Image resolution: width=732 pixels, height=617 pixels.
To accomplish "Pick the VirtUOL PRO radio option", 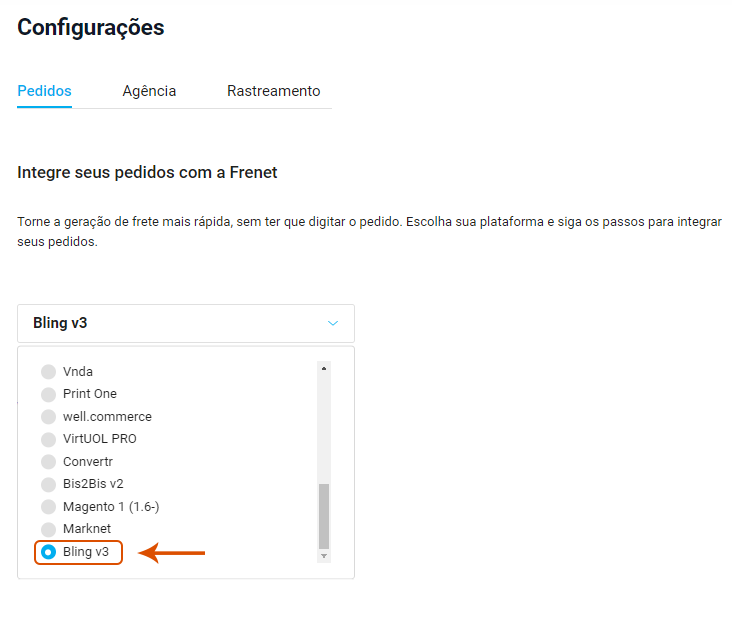I will click(x=48, y=439).
